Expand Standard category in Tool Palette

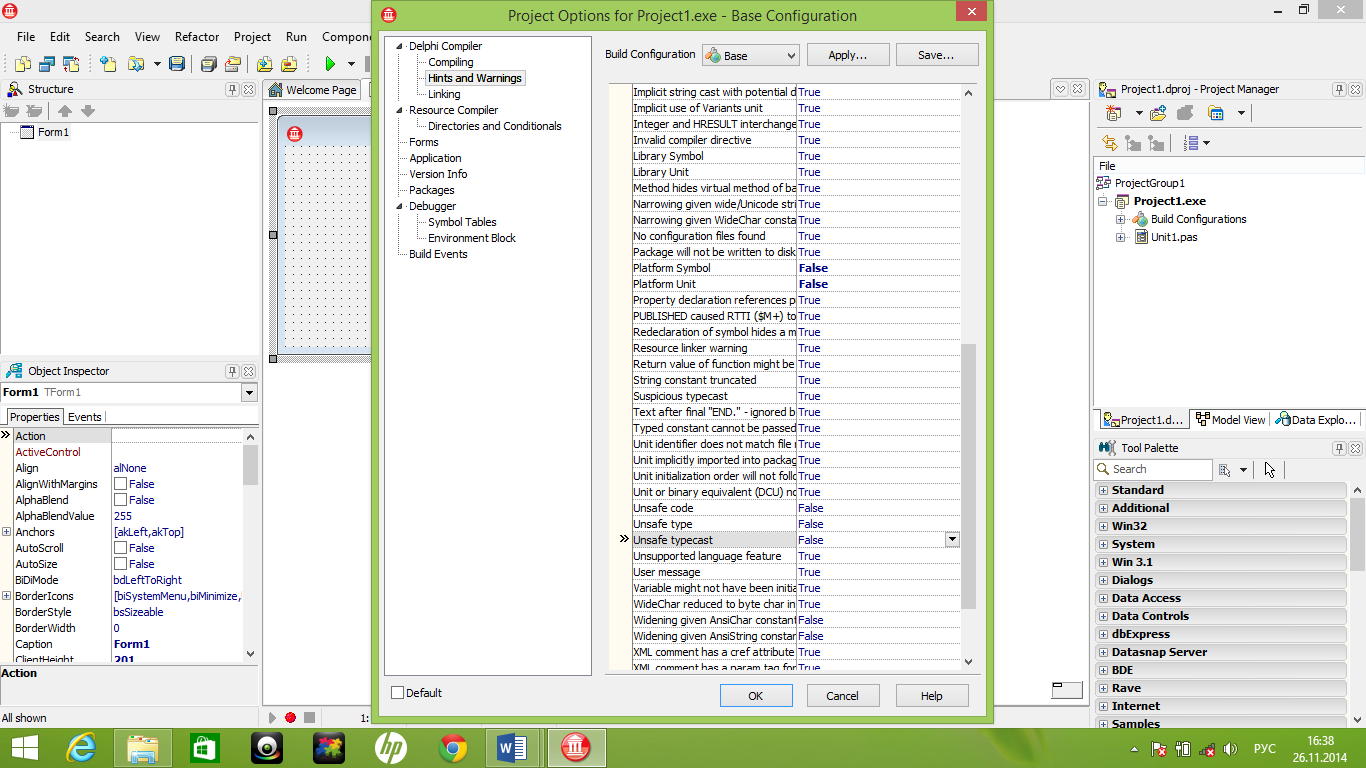click(1104, 490)
